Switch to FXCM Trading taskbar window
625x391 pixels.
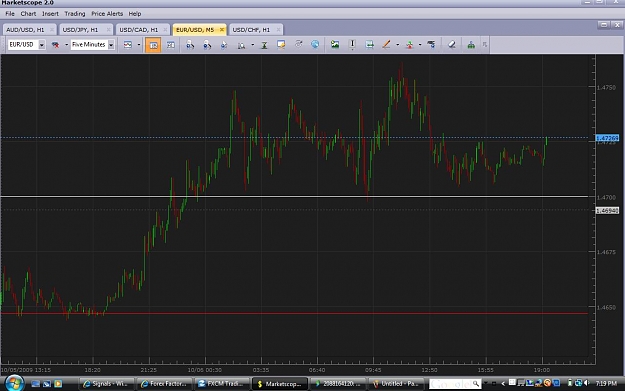(x=222, y=384)
